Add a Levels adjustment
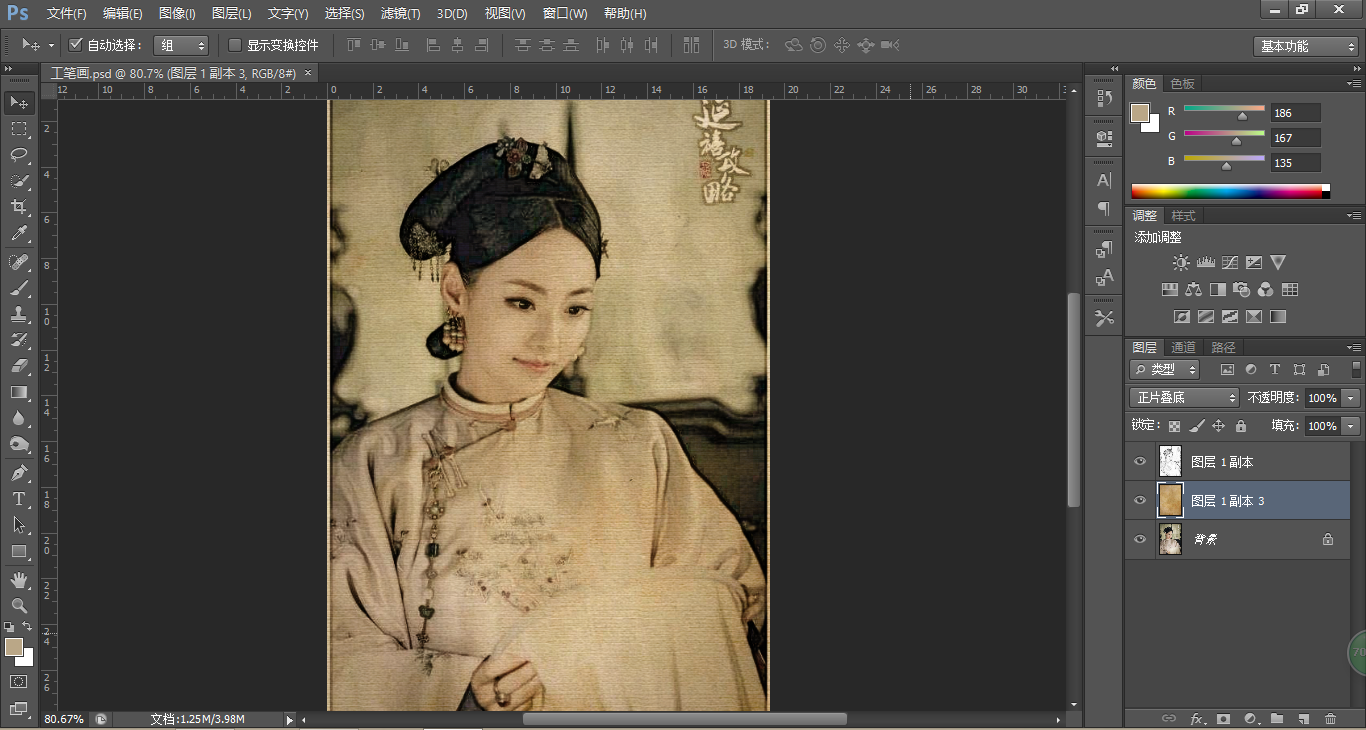 pos(1205,263)
